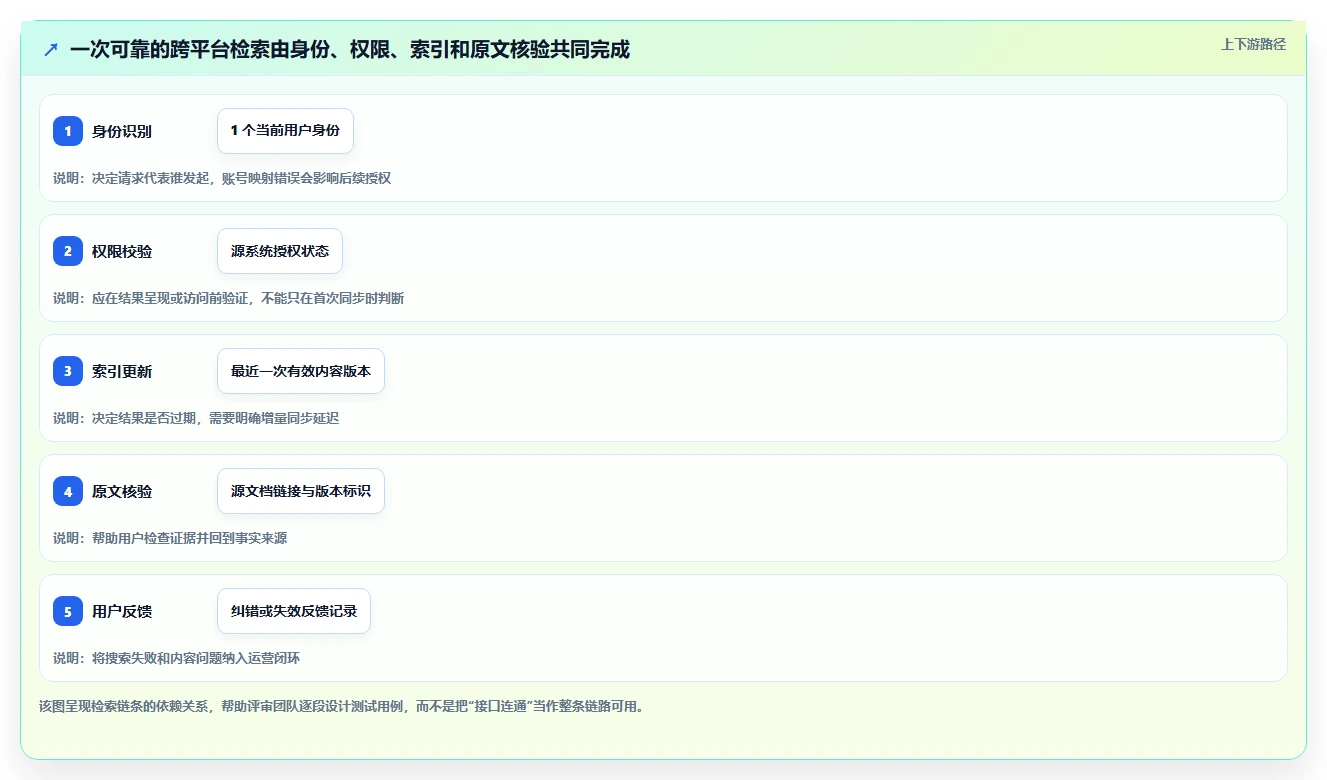Image resolution: width=1327 pixels, height=780 pixels.
Task: Click the note 帮助用户检查证据并回到事实来源
Action: point(190,538)
